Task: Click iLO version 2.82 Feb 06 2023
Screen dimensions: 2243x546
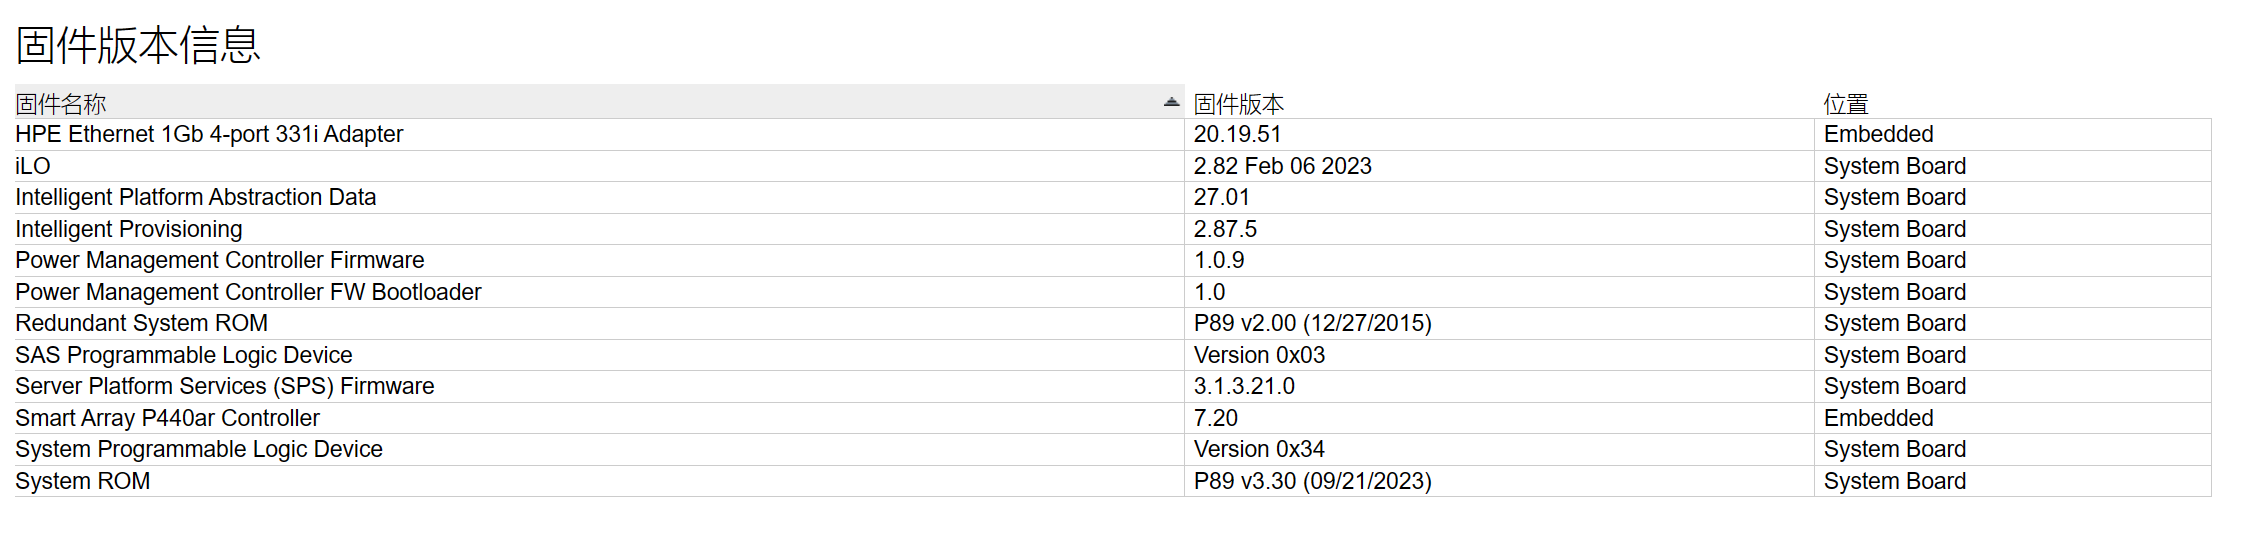Action: pos(1283,166)
